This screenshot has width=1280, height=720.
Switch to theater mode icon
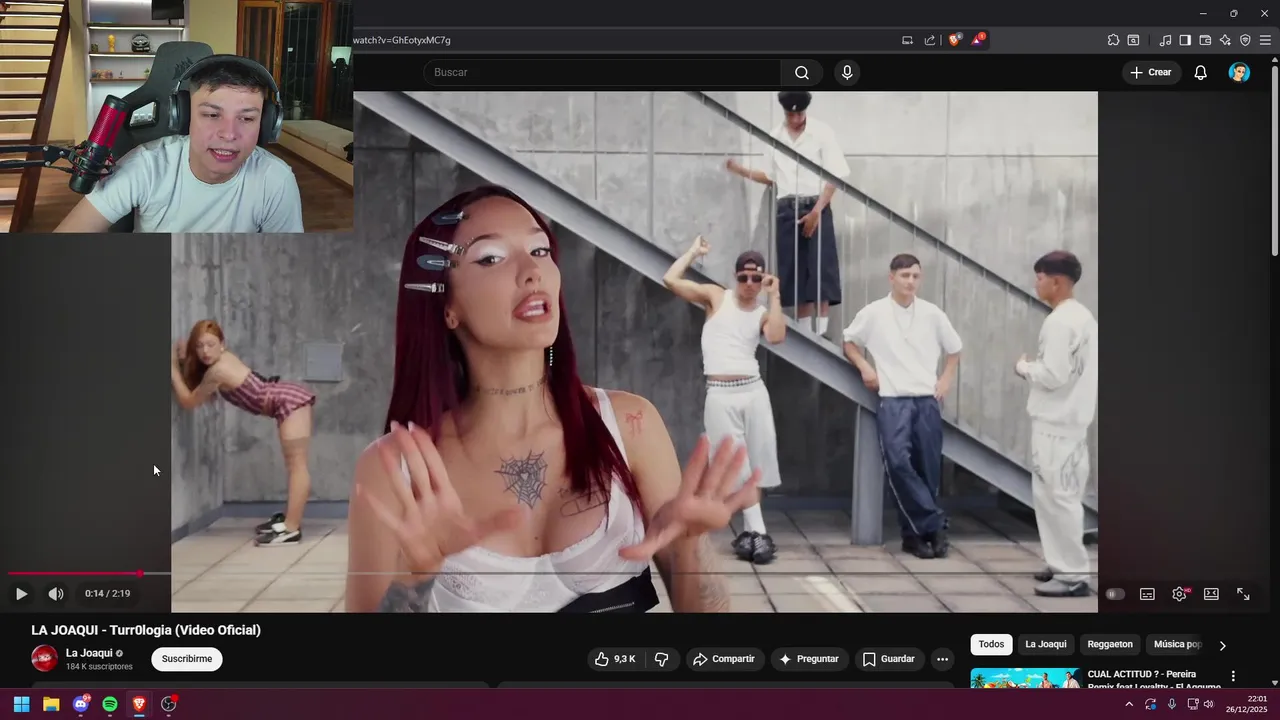(x=1211, y=594)
